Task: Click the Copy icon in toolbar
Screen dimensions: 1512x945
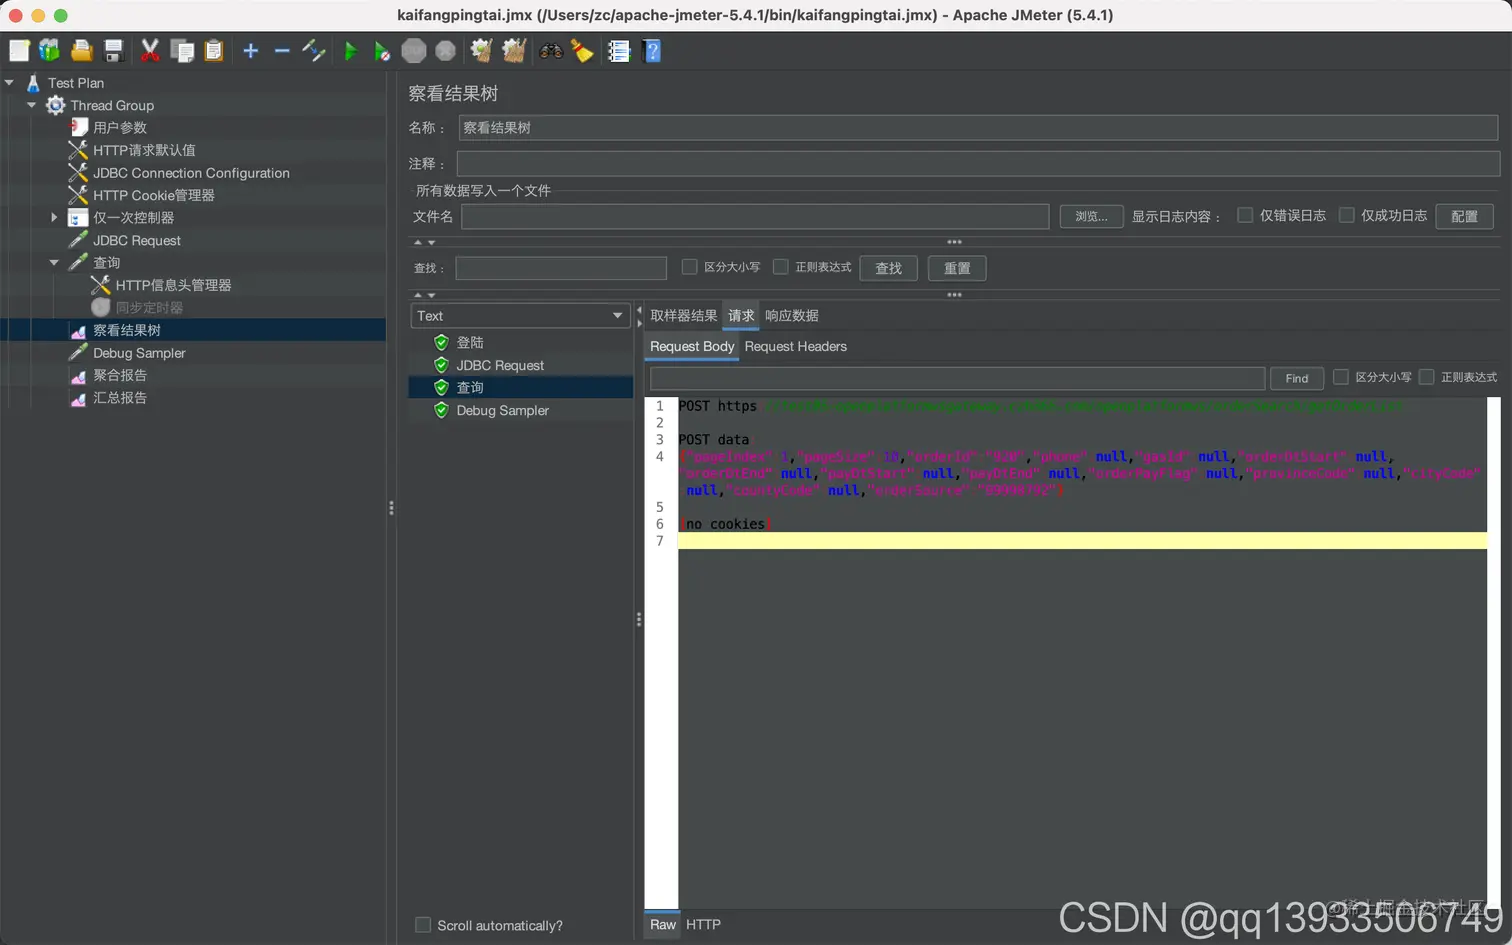Action: click(x=182, y=50)
